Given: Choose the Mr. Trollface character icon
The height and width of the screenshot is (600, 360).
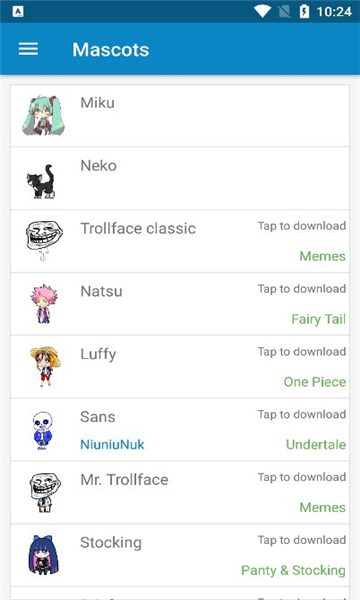Looking at the screenshot, I should pyautogui.click(x=45, y=492).
